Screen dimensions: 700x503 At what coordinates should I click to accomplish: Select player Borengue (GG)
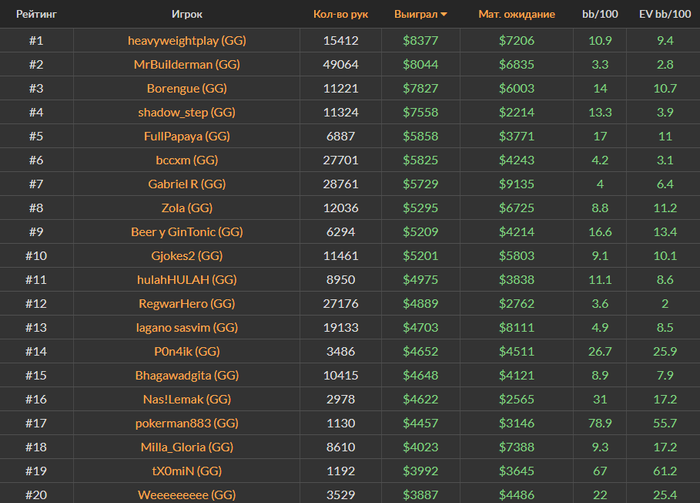click(186, 88)
